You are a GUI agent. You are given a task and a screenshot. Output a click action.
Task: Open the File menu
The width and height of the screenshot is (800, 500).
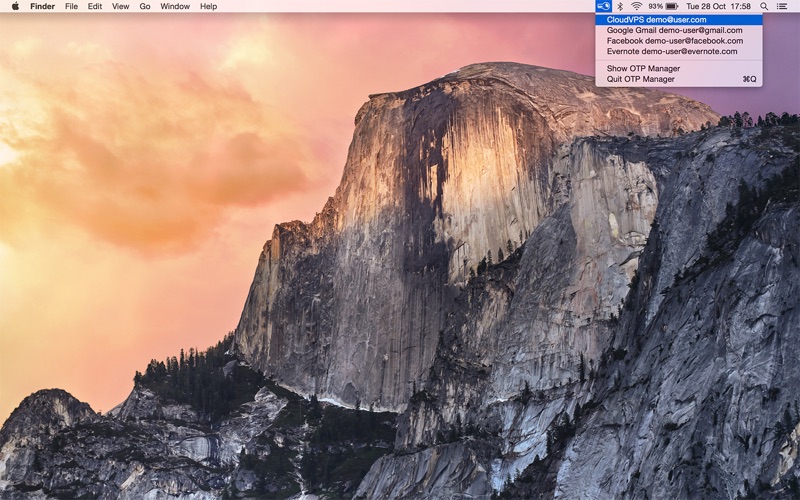(x=71, y=6)
